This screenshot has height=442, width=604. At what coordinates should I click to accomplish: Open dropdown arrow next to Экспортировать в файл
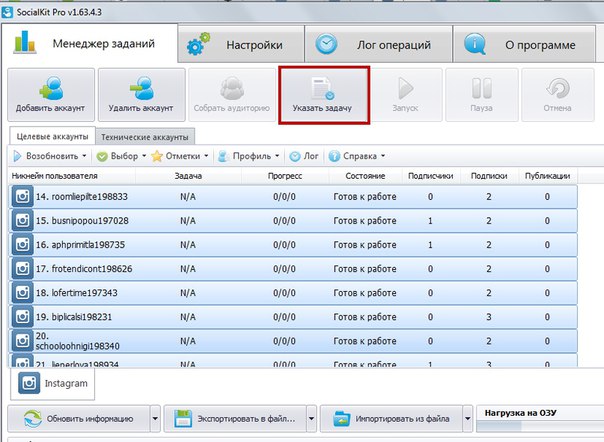point(312,418)
